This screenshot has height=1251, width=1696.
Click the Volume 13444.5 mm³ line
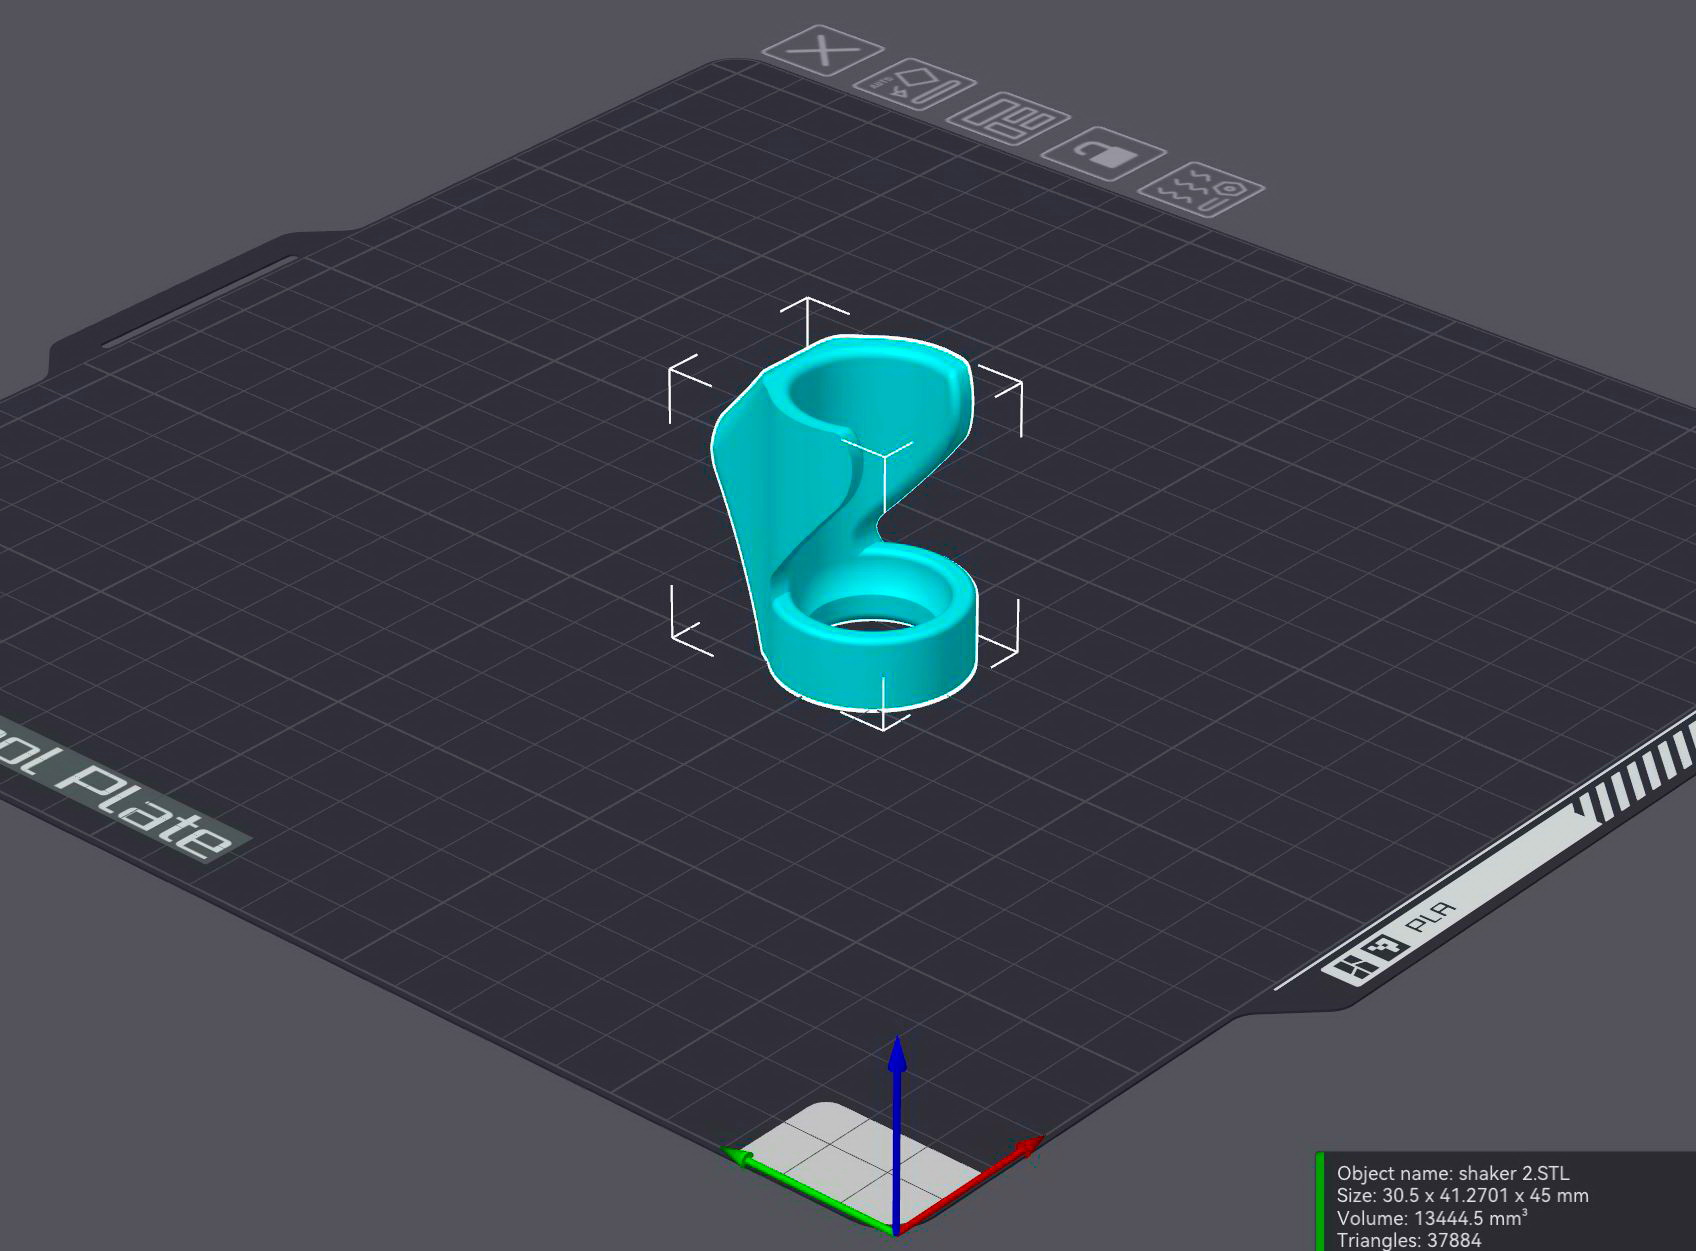click(x=1431, y=1218)
